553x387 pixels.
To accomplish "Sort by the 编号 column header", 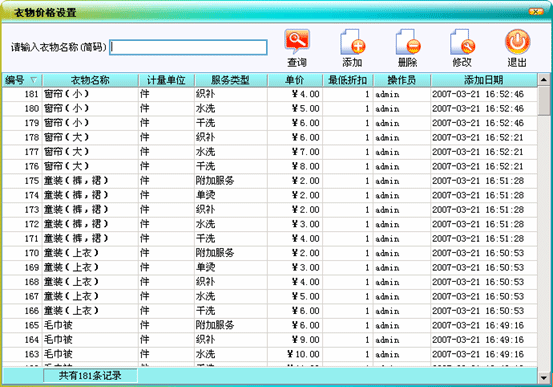I will (22, 80).
